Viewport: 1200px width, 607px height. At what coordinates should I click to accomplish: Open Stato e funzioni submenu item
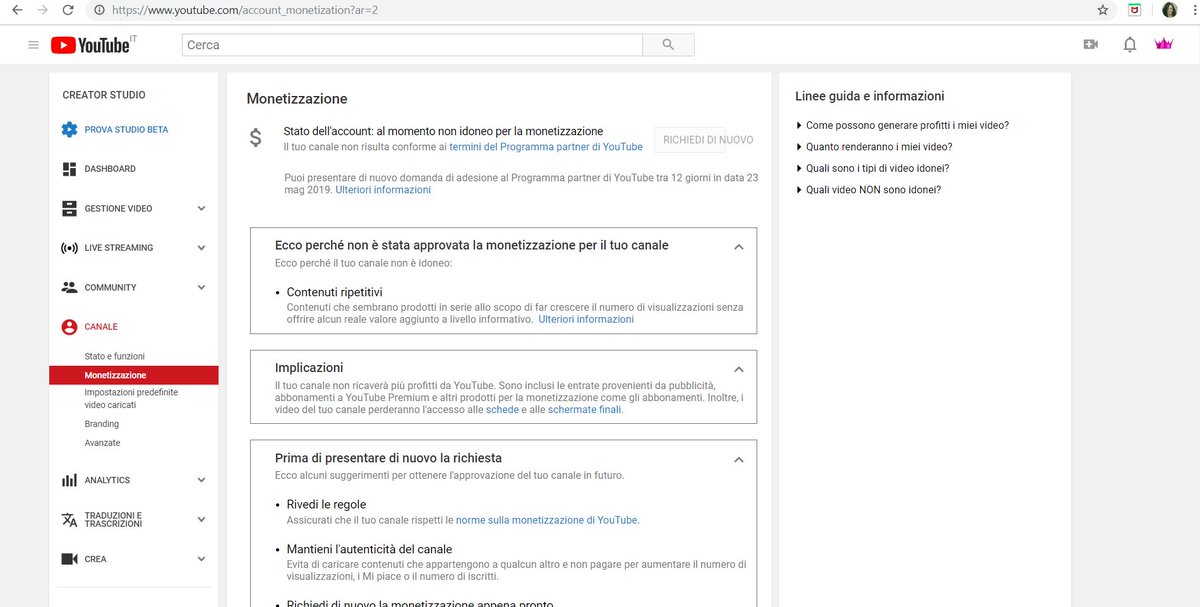point(115,356)
